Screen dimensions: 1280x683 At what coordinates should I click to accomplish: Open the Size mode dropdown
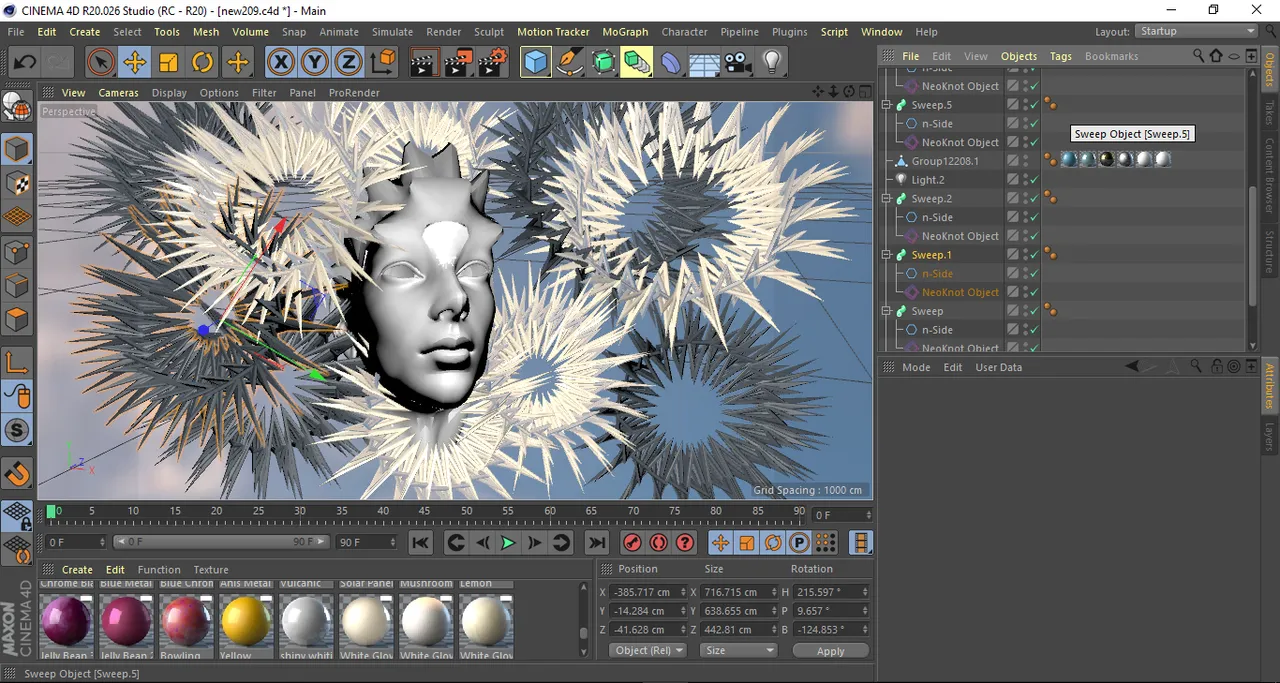pyautogui.click(x=738, y=650)
